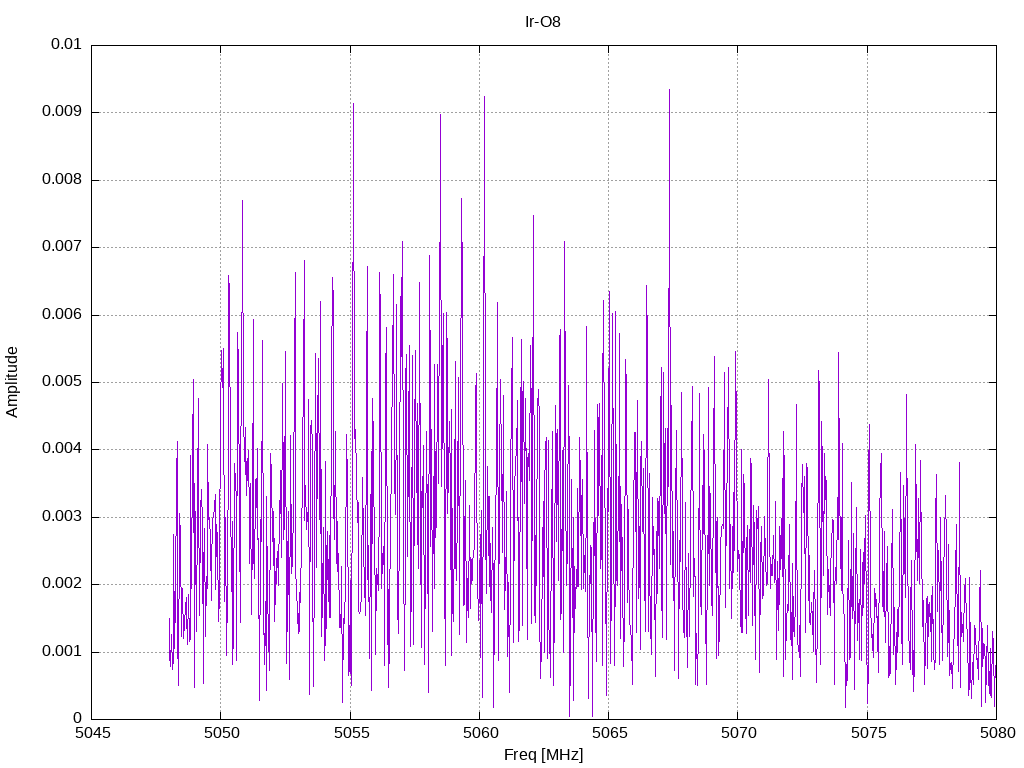
Task: Click the y-axis tick label 0.003
Action: (x=62, y=517)
